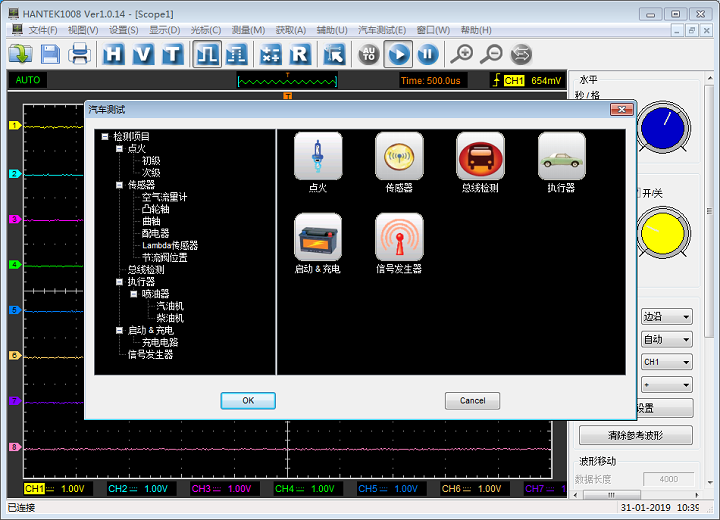The width and height of the screenshot is (720, 520).
Task: Toggle the CH1 label in channel bar
Action: click(34, 489)
